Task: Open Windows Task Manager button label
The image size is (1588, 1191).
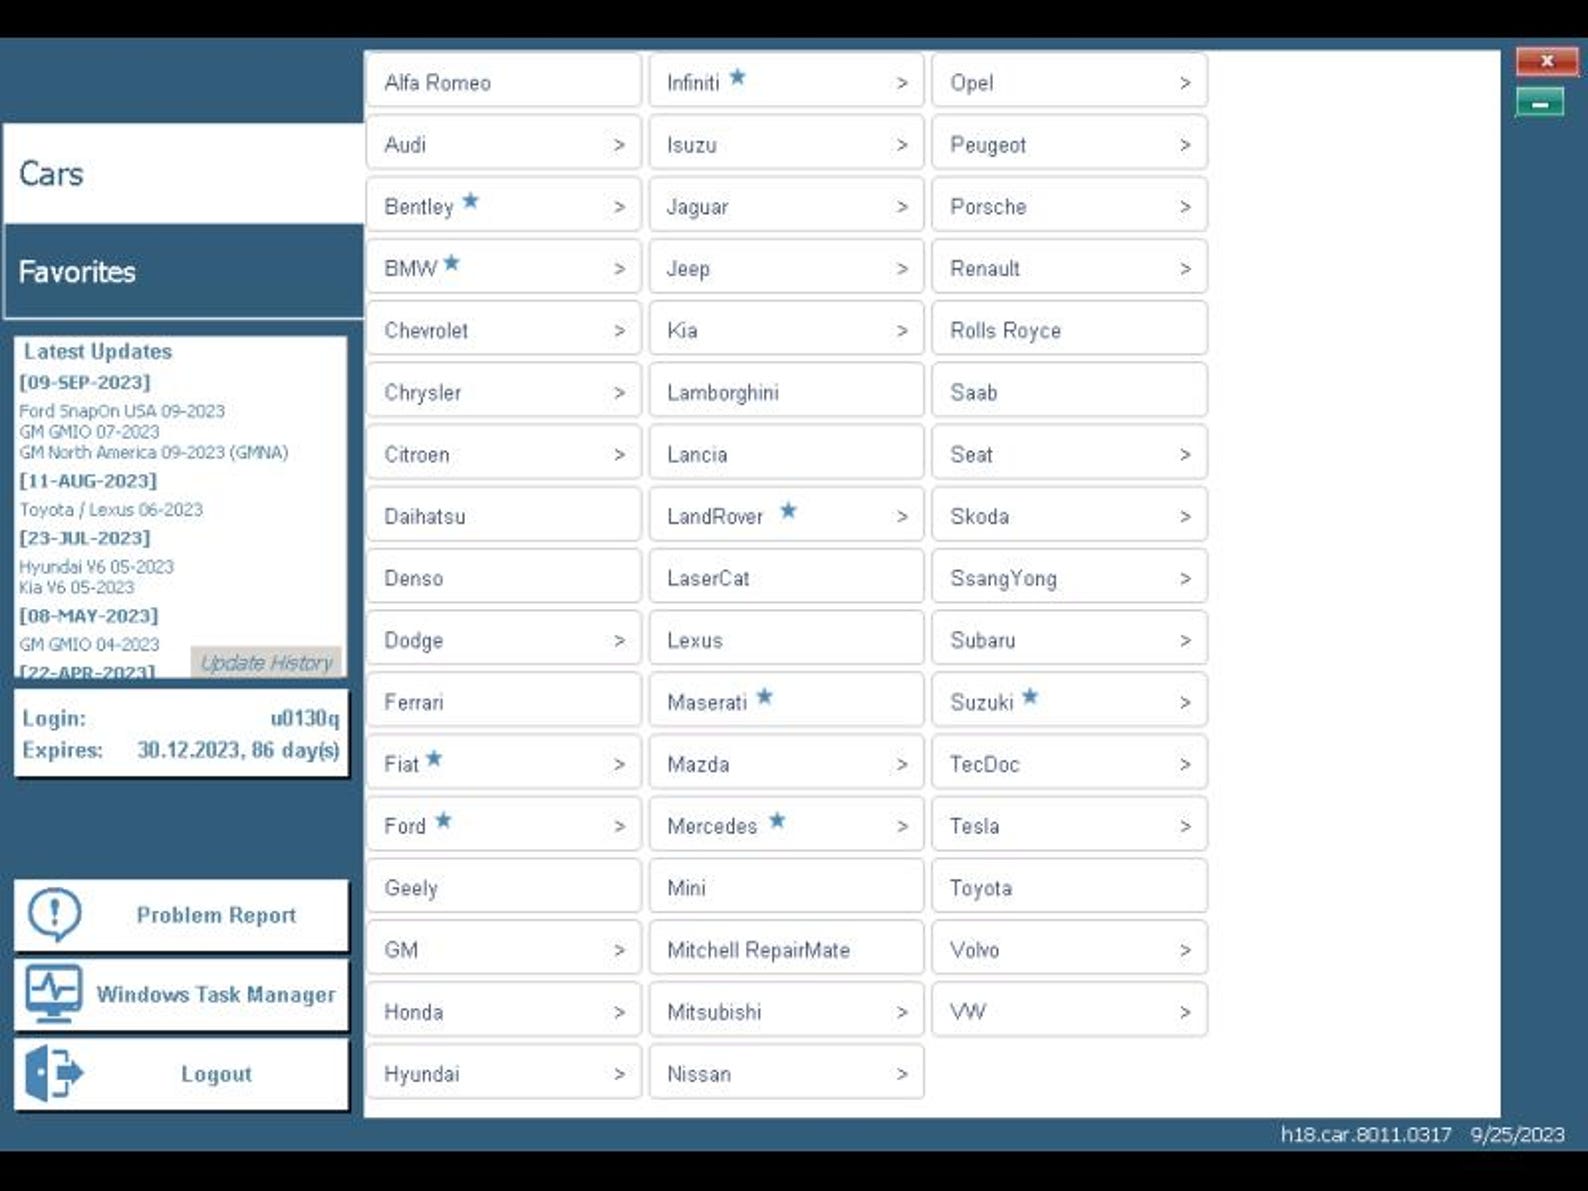Action: click(216, 994)
